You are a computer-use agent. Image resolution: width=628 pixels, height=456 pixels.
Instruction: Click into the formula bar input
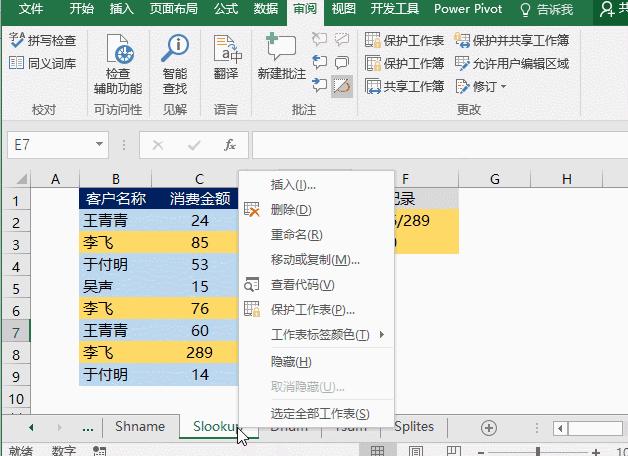(440, 145)
